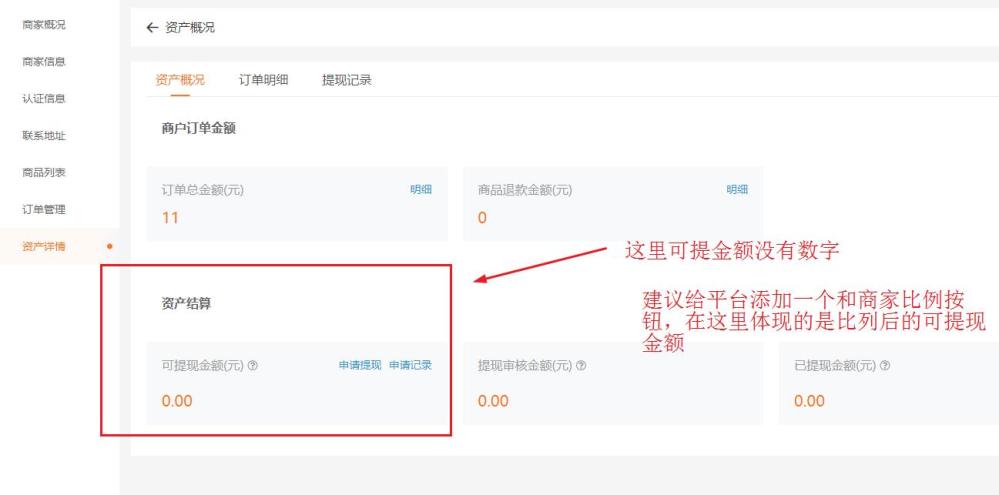
Task: Open 商家概况 in the sidebar
Action: [44, 25]
